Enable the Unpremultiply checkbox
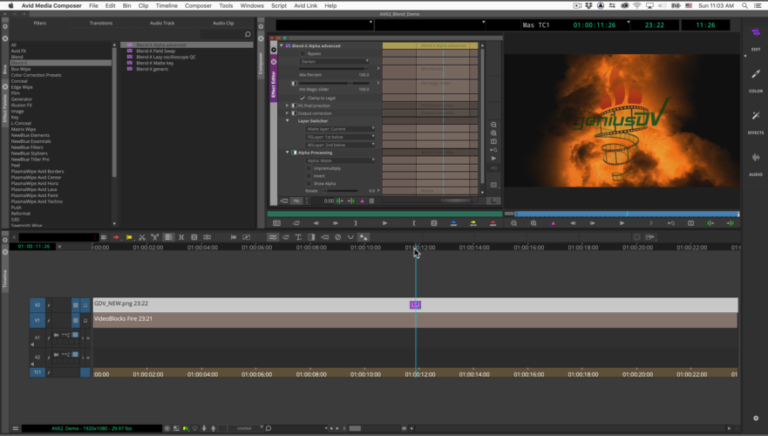 coord(309,168)
